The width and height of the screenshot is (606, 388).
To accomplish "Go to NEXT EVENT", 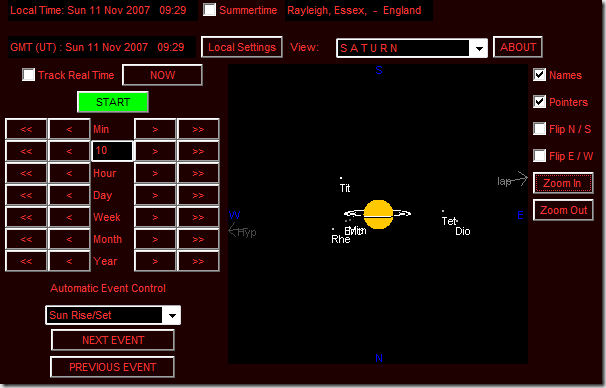I will tap(113, 340).
